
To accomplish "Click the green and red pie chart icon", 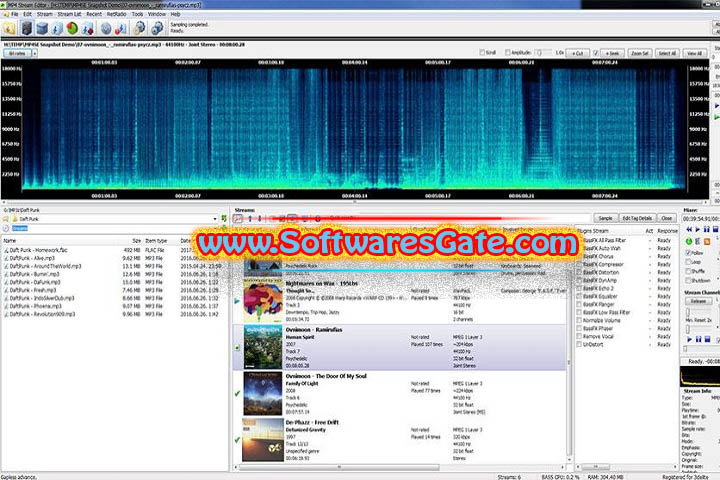I will coord(72,28).
